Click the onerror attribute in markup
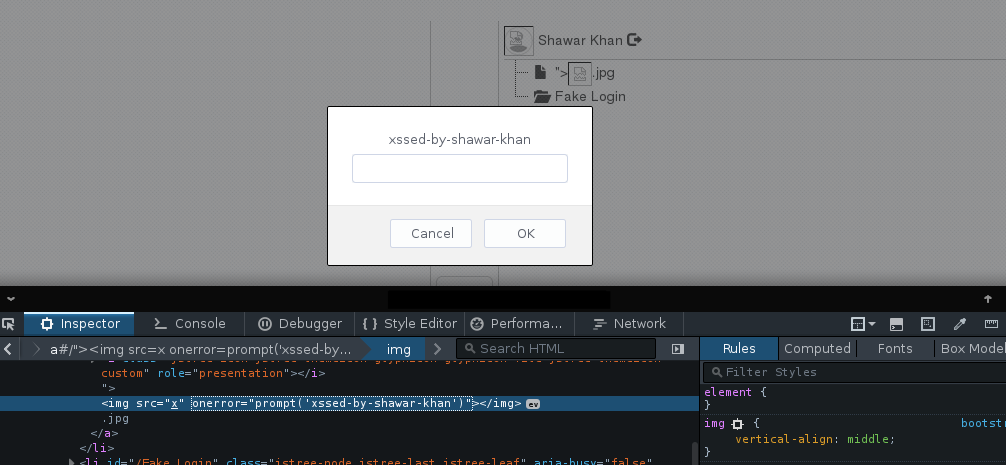The height and width of the screenshot is (465, 1006). click(332, 403)
